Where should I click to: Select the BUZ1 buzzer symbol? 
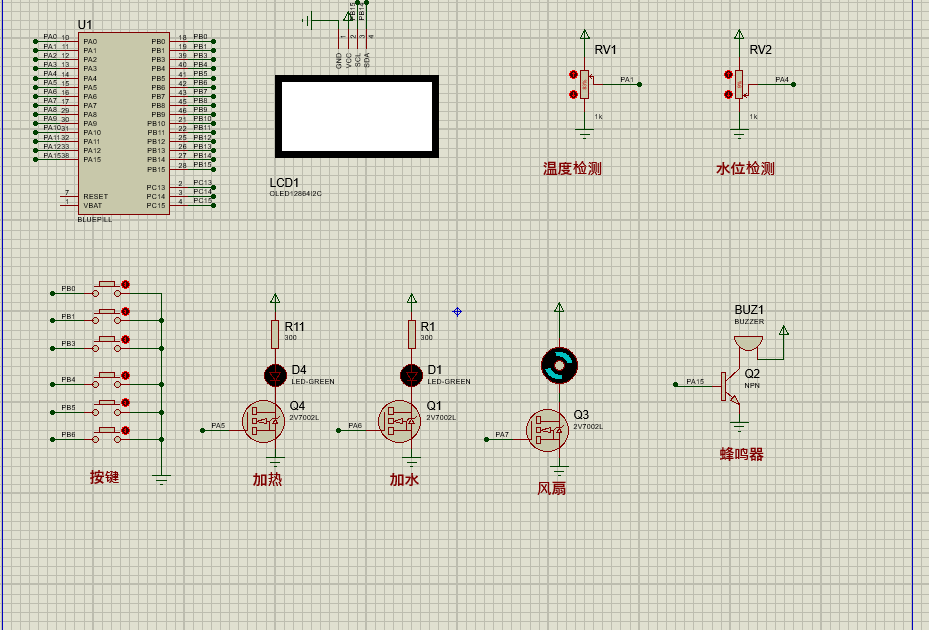[748, 343]
